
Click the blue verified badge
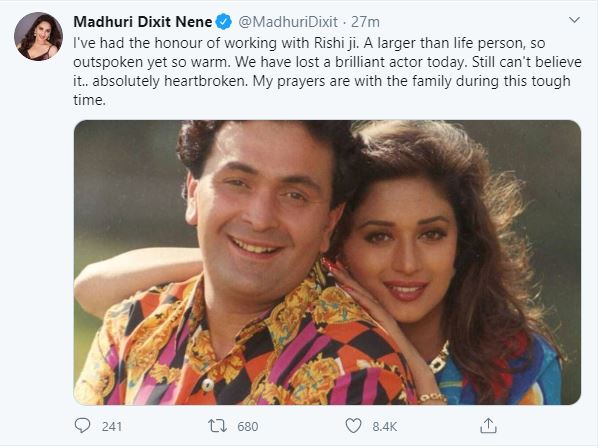click(223, 22)
